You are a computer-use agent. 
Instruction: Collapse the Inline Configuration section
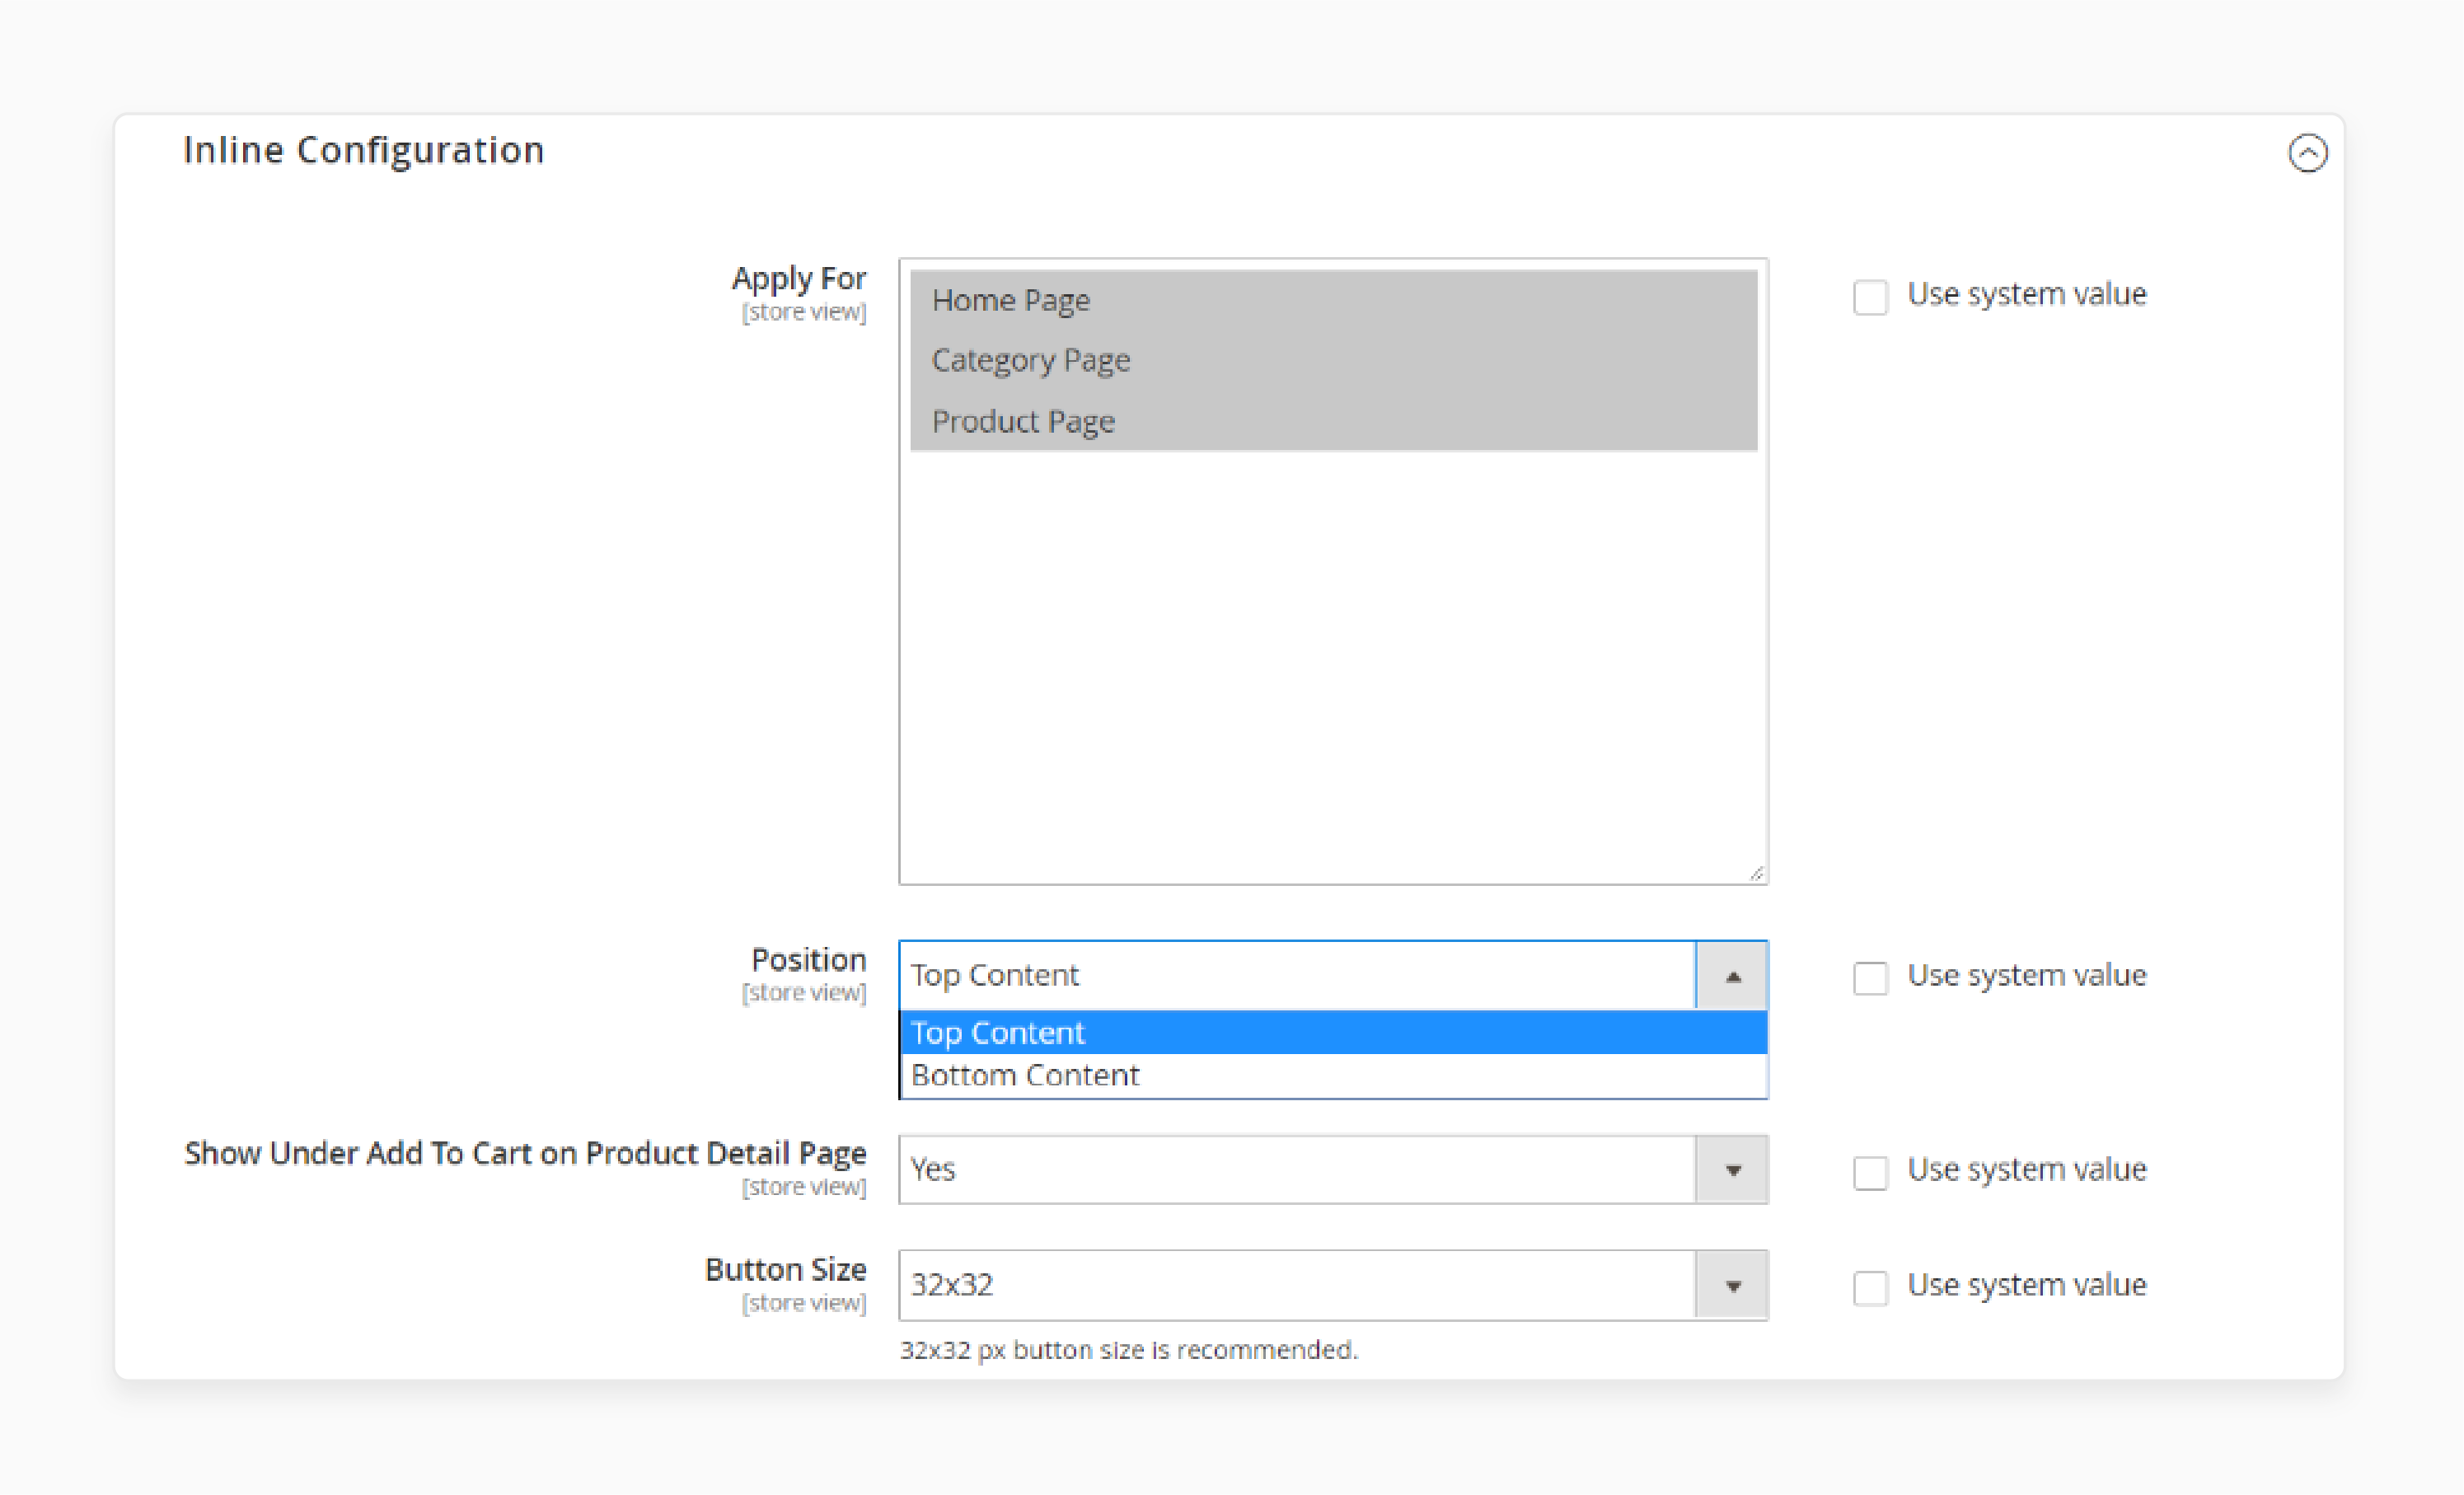click(x=2307, y=153)
